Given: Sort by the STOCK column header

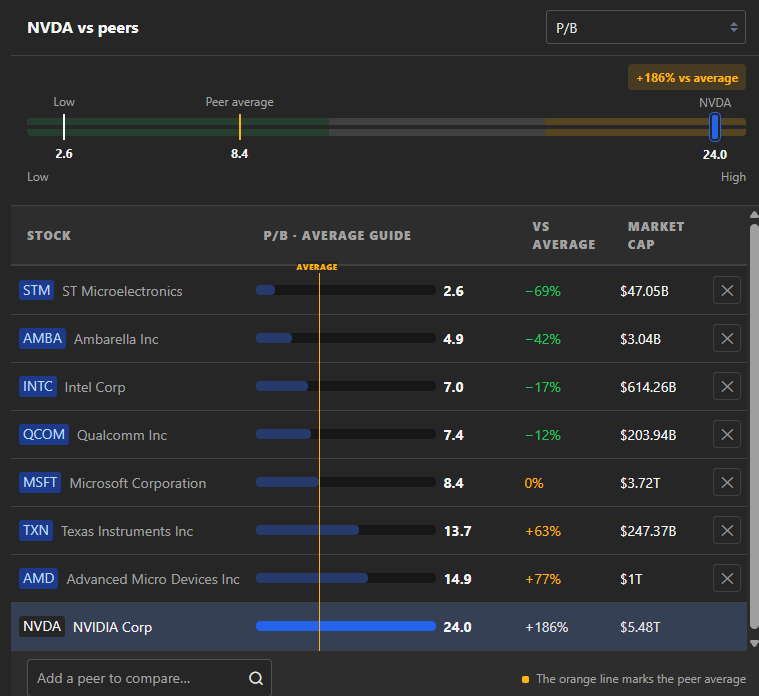Looking at the screenshot, I should [x=49, y=236].
